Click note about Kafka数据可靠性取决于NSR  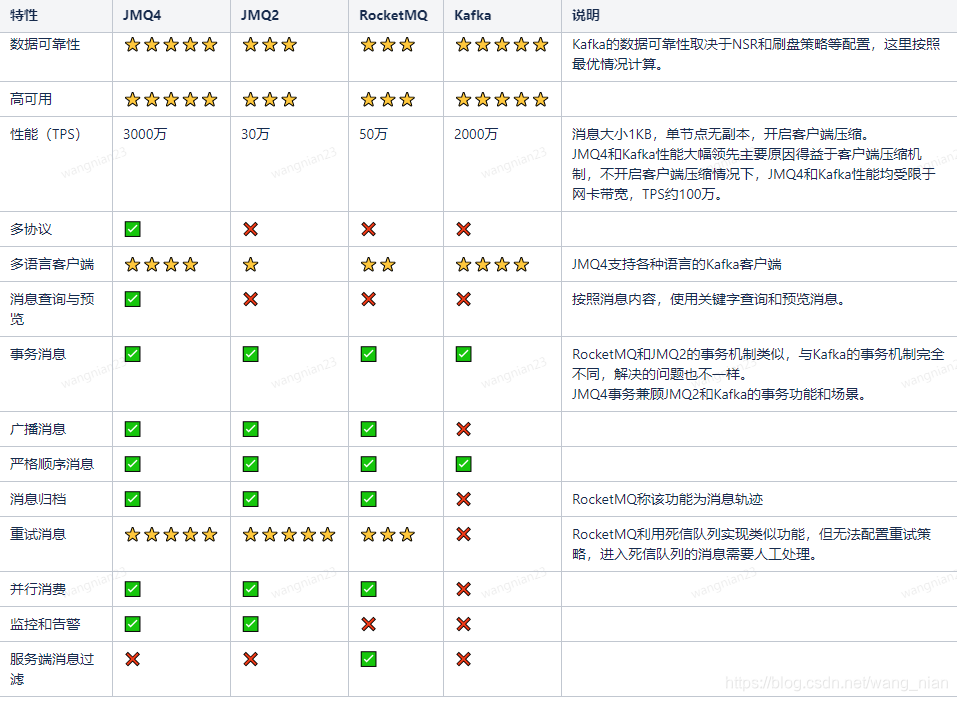click(756, 54)
